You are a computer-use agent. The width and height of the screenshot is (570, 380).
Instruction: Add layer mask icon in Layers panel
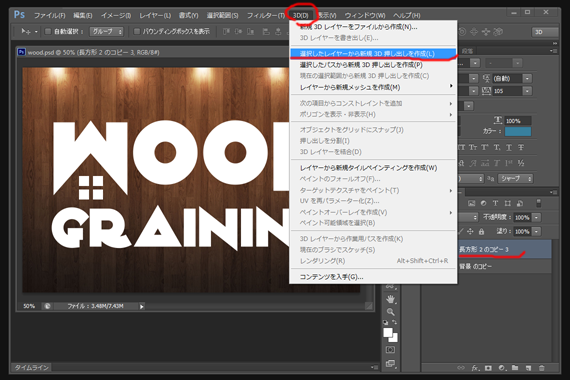point(488,368)
